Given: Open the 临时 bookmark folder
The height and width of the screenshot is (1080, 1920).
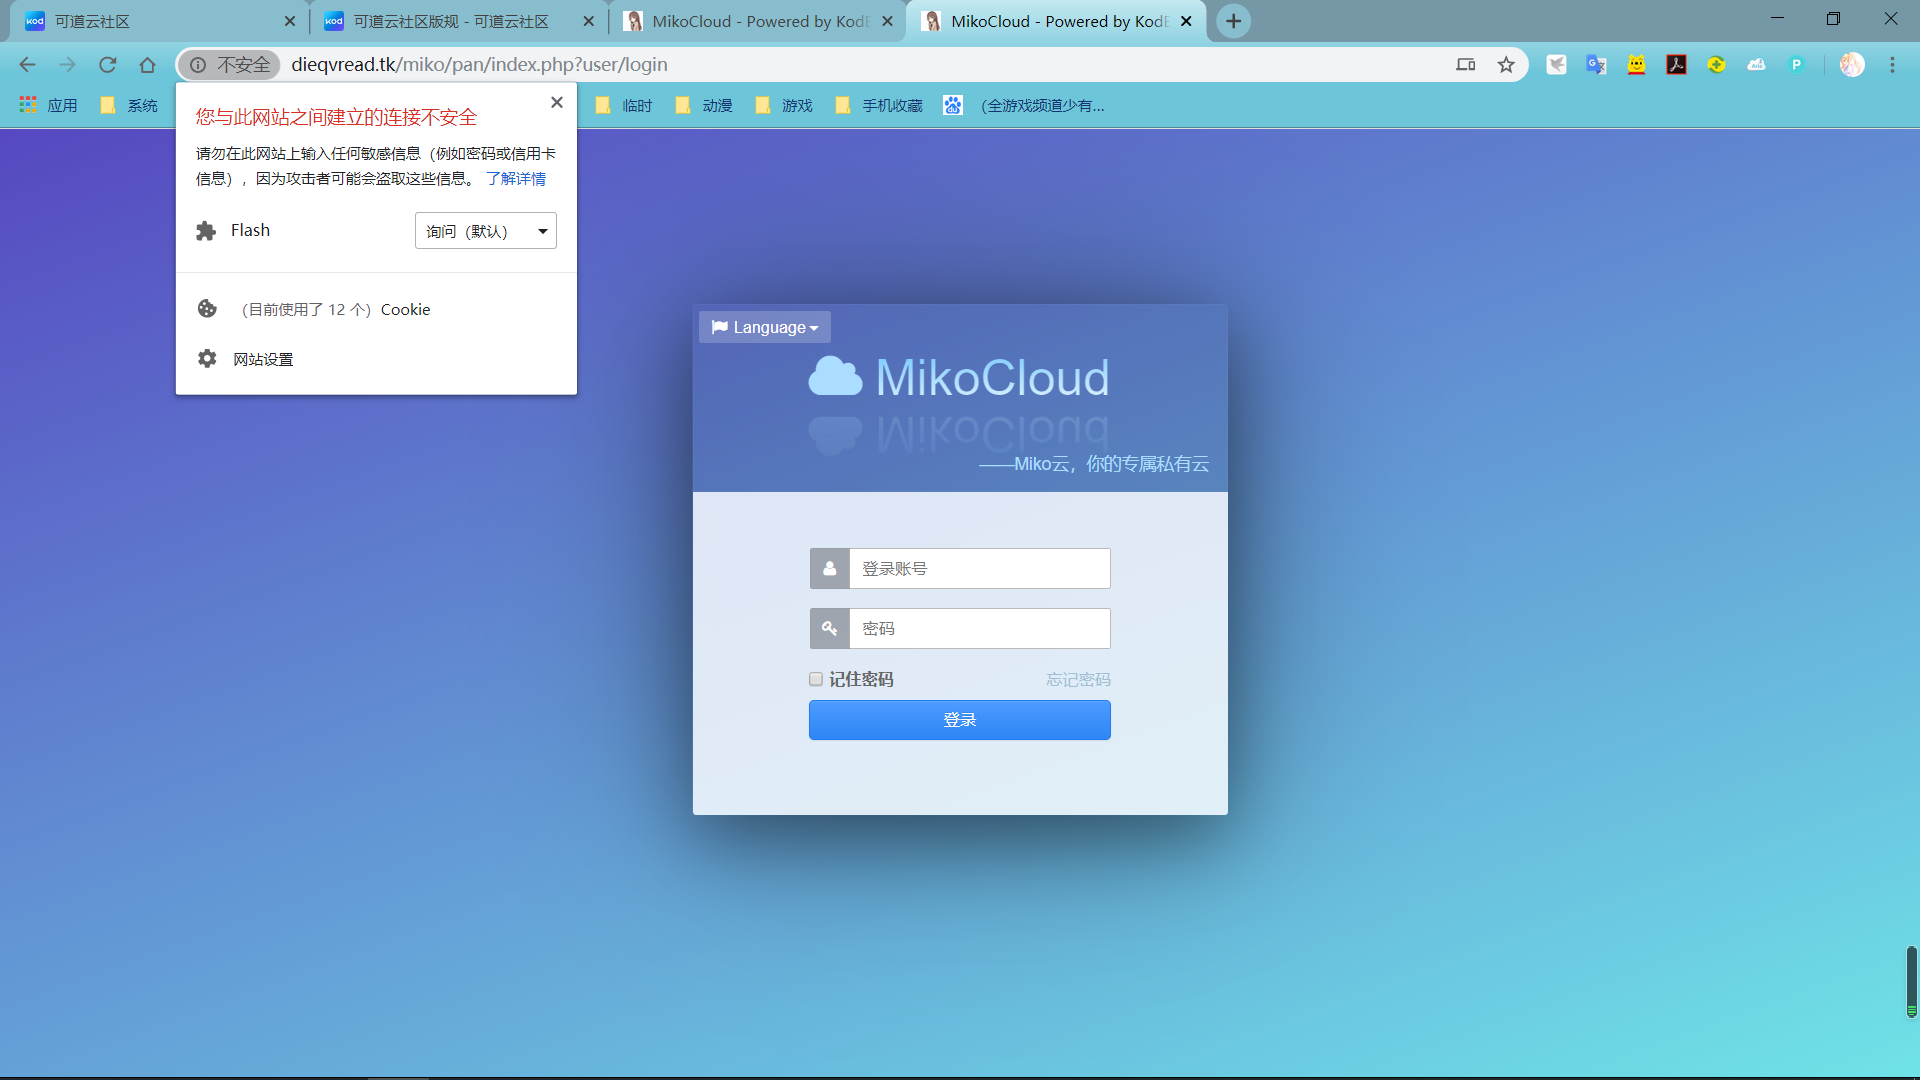Looking at the screenshot, I should 624,105.
